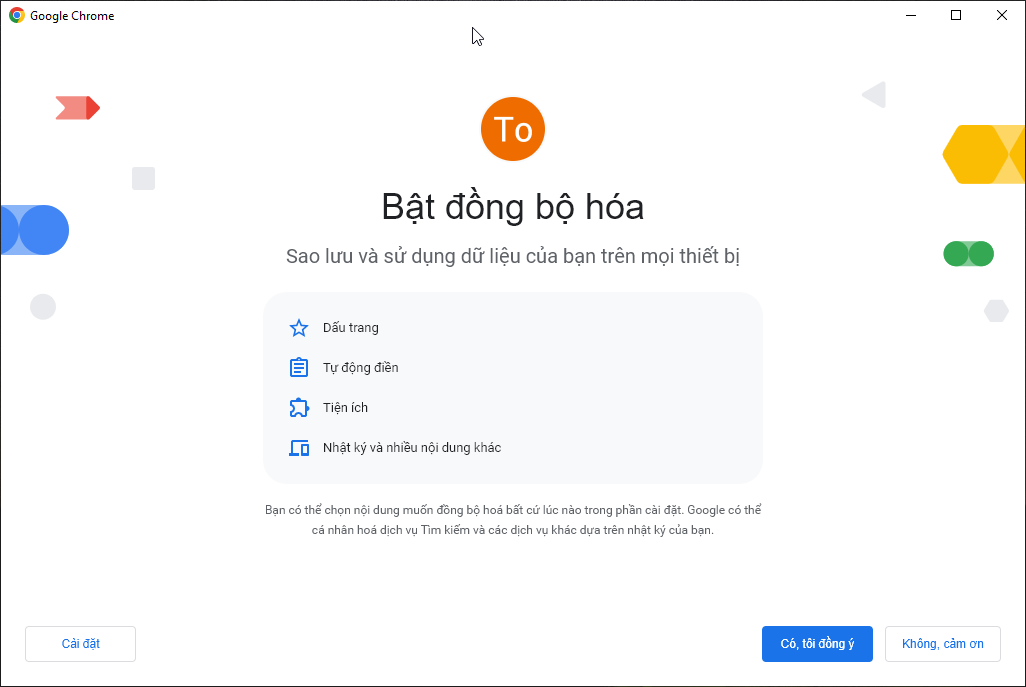The height and width of the screenshot is (687, 1026).
Task: Click the puzzle-piece extensions icon
Action: tap(298, 408)
